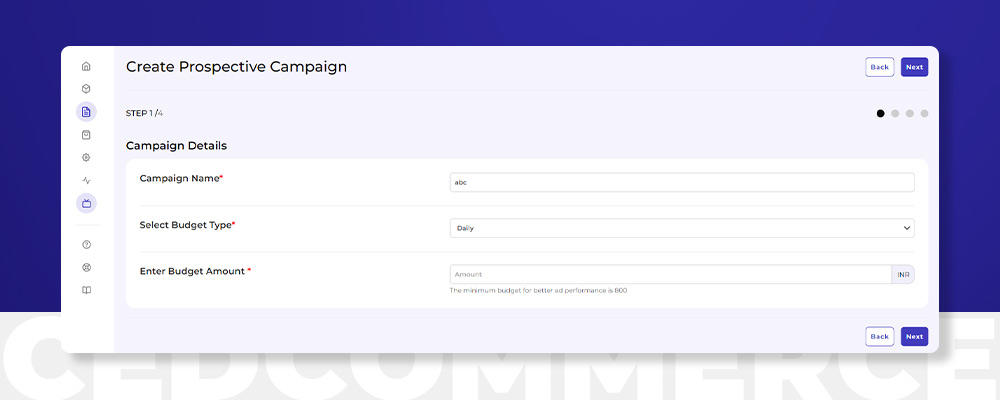This screenshot has width=1000, height=400.
Task: Open the book guide icon
Action: [86, 290]
